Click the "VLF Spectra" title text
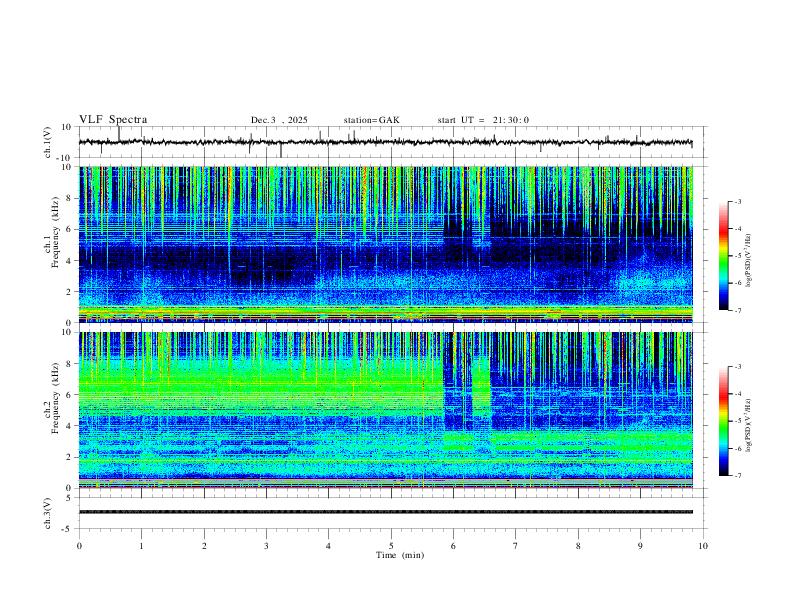Screen dimensions: 792x612 (x=113, y=120)
